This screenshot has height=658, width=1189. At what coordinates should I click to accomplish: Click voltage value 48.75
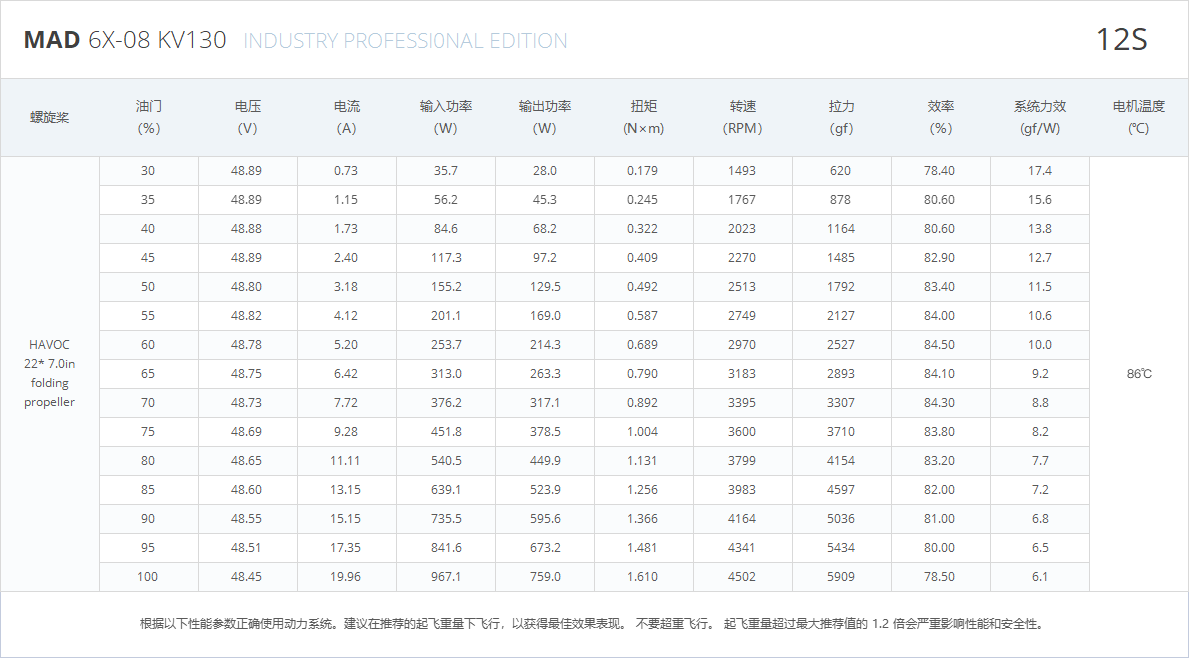[246, 374]
